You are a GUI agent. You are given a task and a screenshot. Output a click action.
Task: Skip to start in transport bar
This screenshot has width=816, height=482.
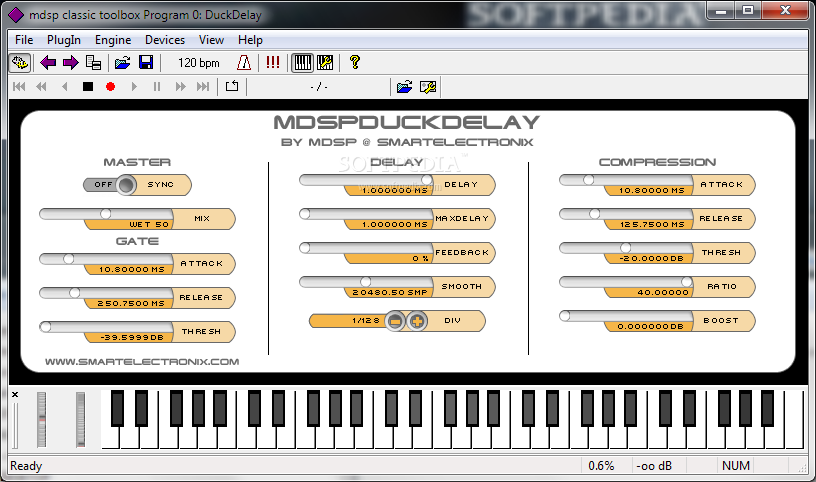pyautogui.click(x=19, y=86)
